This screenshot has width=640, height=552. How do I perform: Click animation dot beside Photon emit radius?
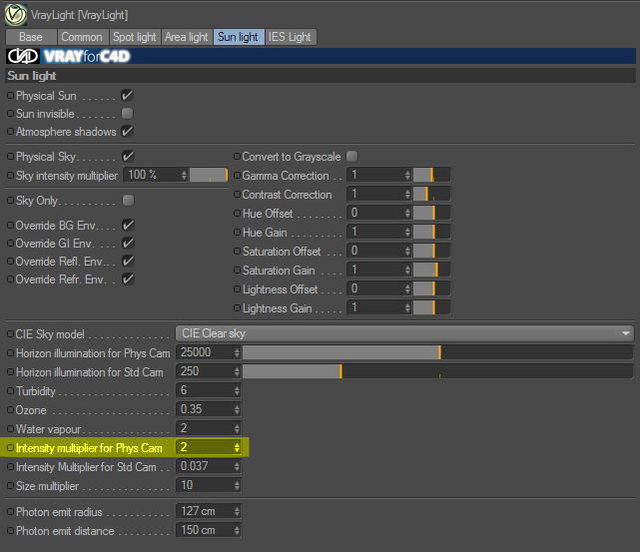click(11, 511)
